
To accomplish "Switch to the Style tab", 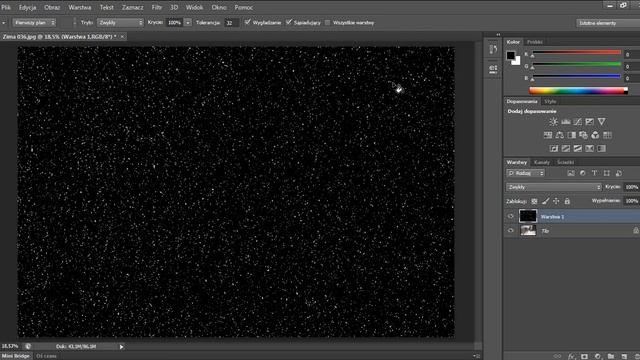I will tap(550, 101).
